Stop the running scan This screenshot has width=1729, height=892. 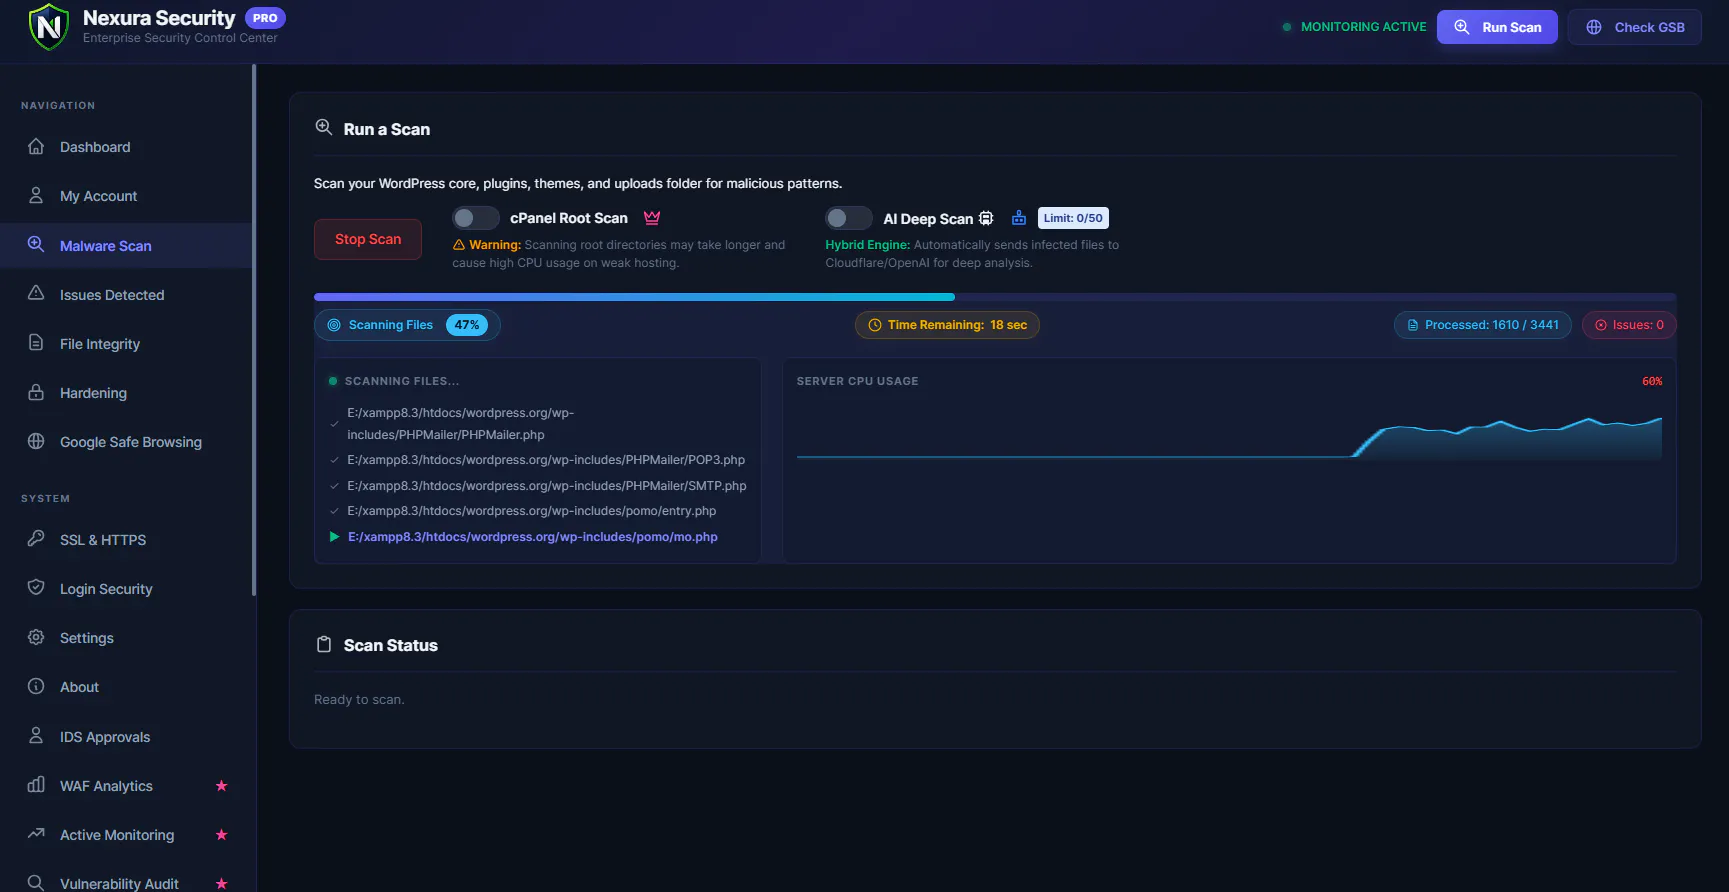(368, 239)
